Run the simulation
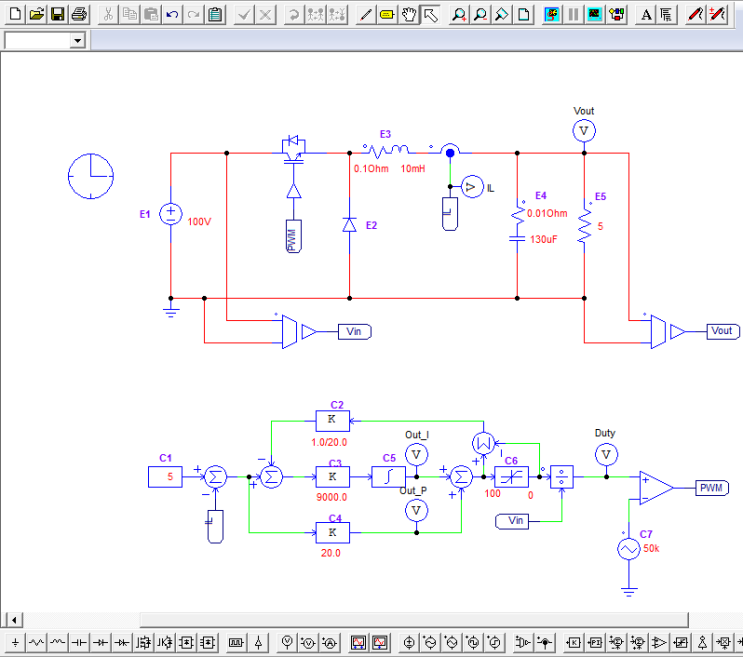Image resolution: width=743 pixels, height=657 pixels. [x=552, y=15]
